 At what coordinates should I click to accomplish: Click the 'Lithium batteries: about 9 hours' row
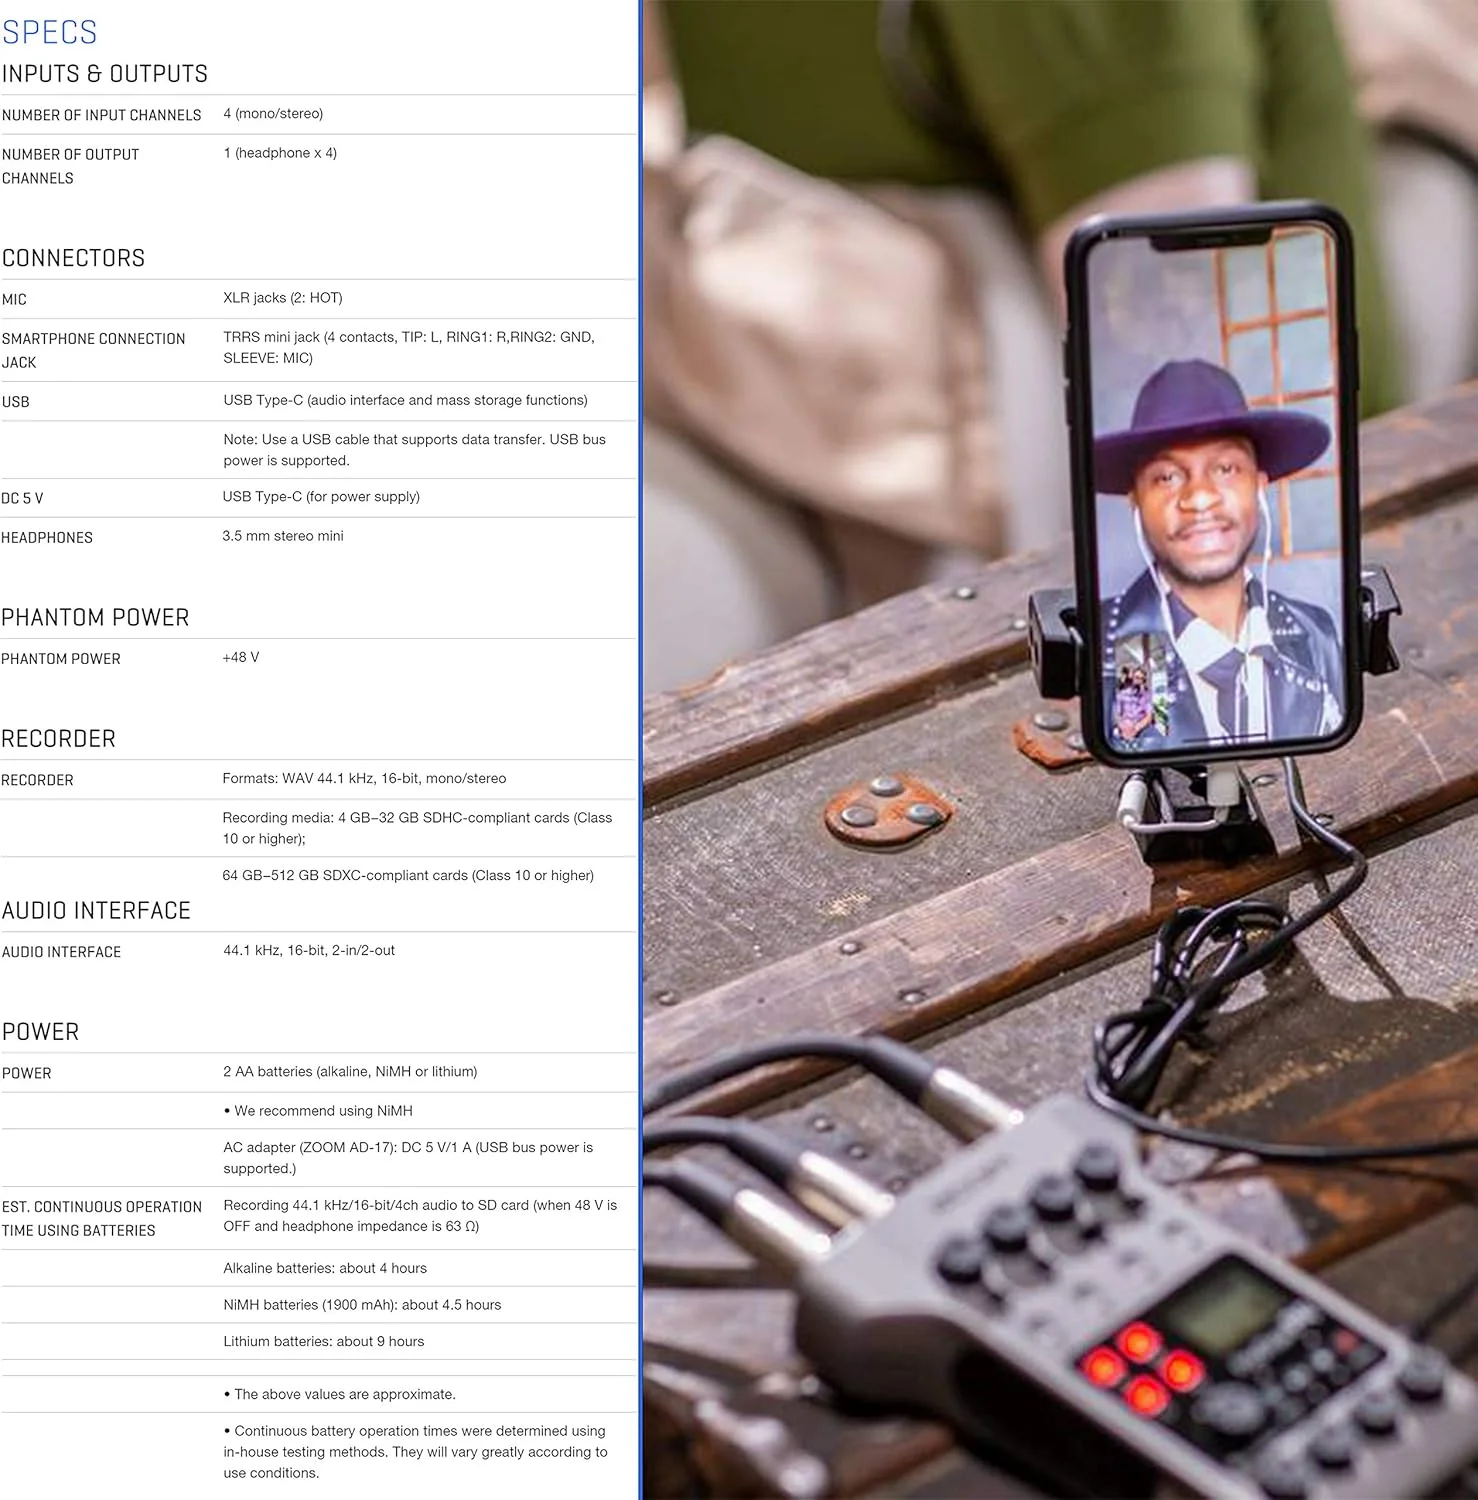pos(322,1341)
